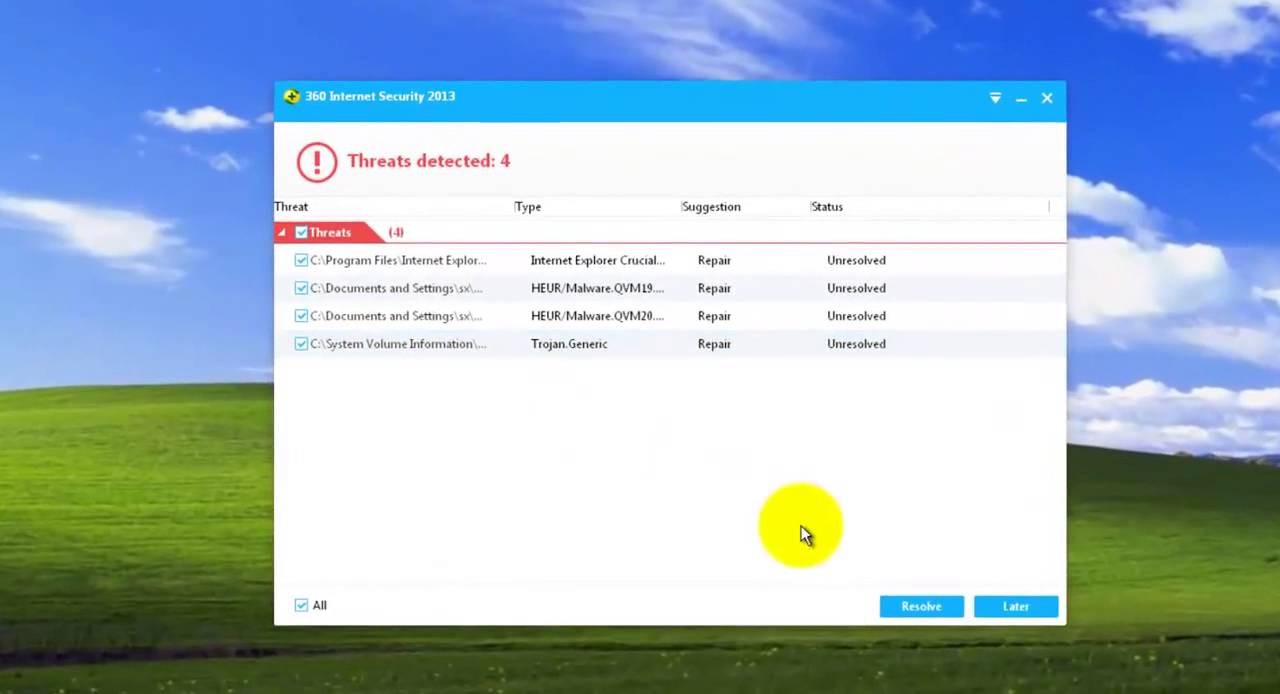
Task: Collapse the Threats group triangle
Action: 281,233
